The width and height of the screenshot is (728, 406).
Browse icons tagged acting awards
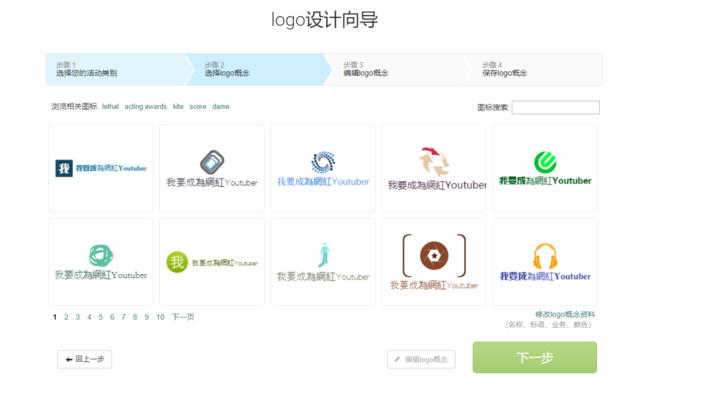click(145, 106)
